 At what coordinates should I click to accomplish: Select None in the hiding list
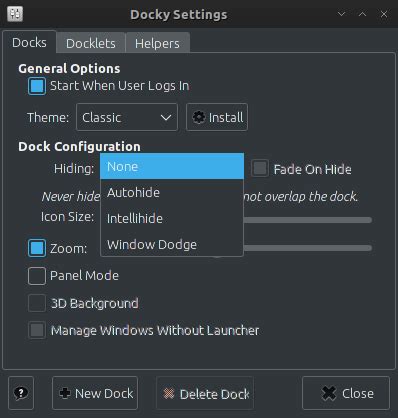point(172,166)
